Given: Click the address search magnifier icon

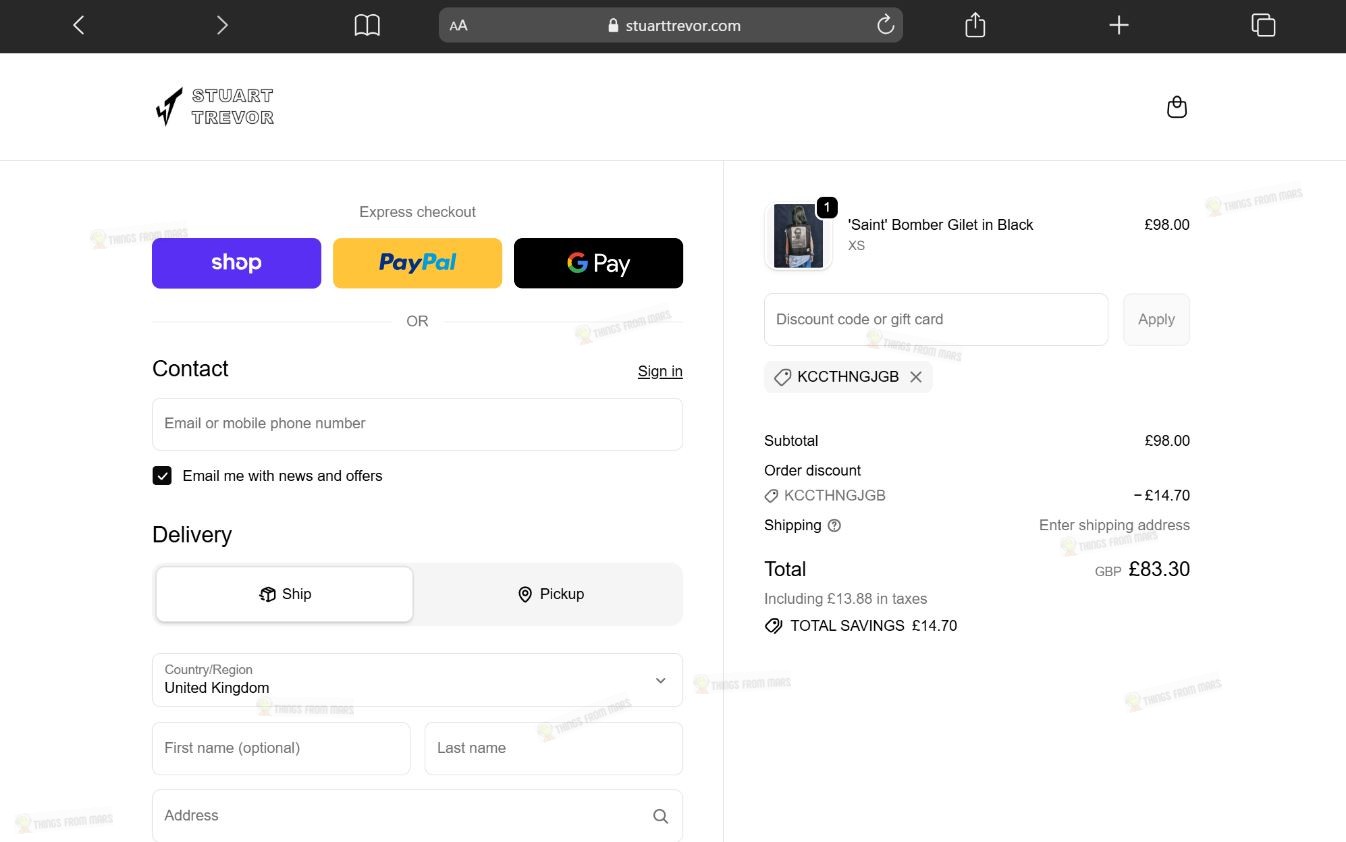Looking at the screenshot, I should [x=660, y=816].
